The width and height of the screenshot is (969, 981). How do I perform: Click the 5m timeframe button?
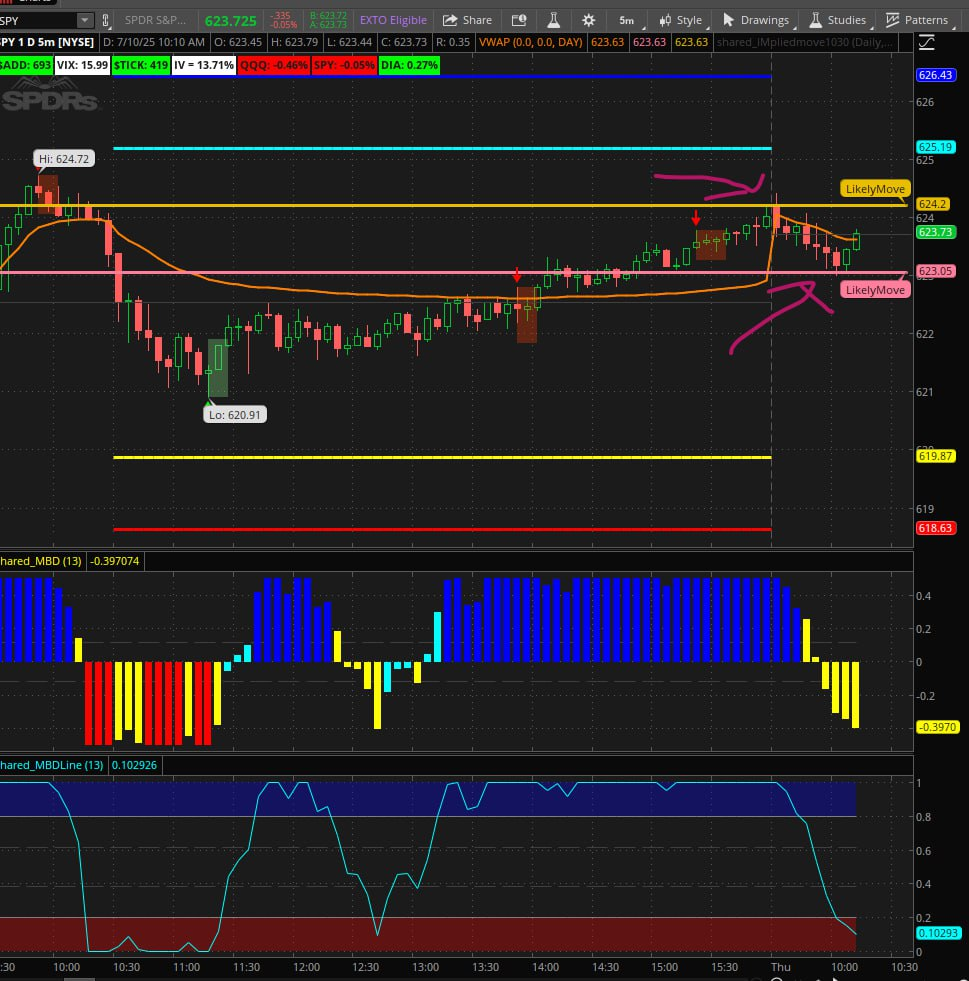[626, 20]
